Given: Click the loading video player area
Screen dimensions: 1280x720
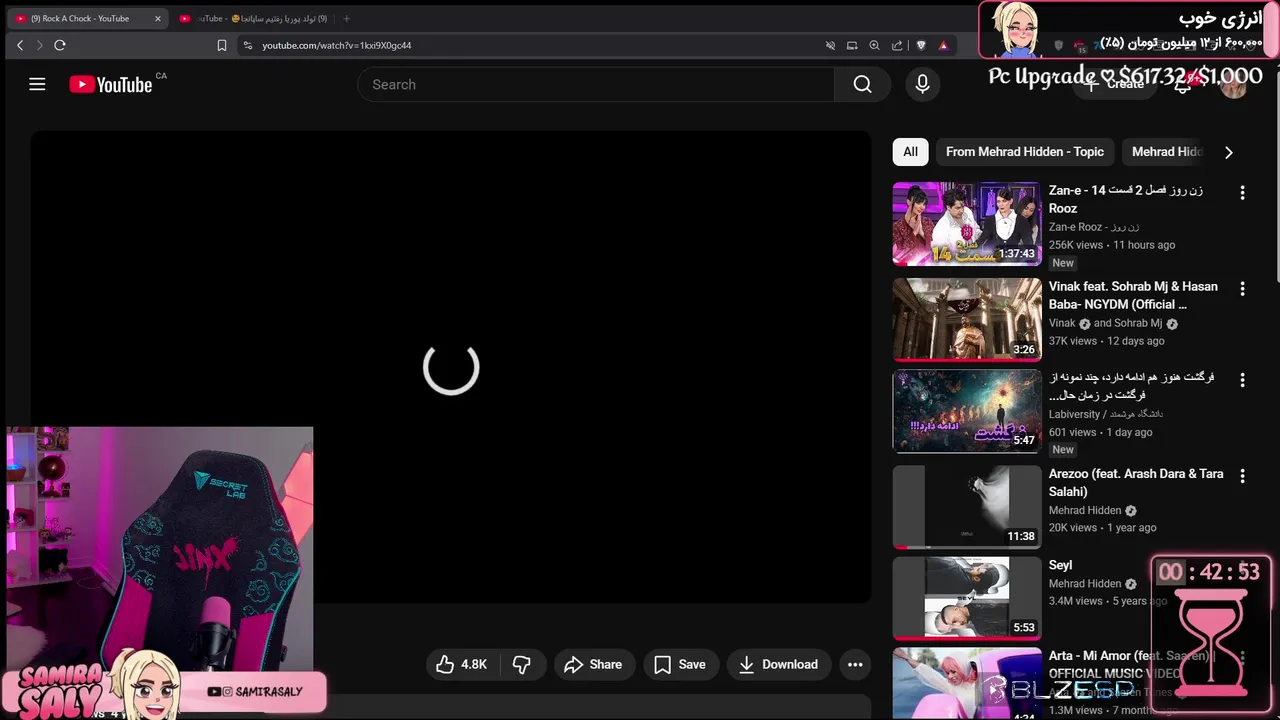Looking at the screenshot, I should point(451,367).
